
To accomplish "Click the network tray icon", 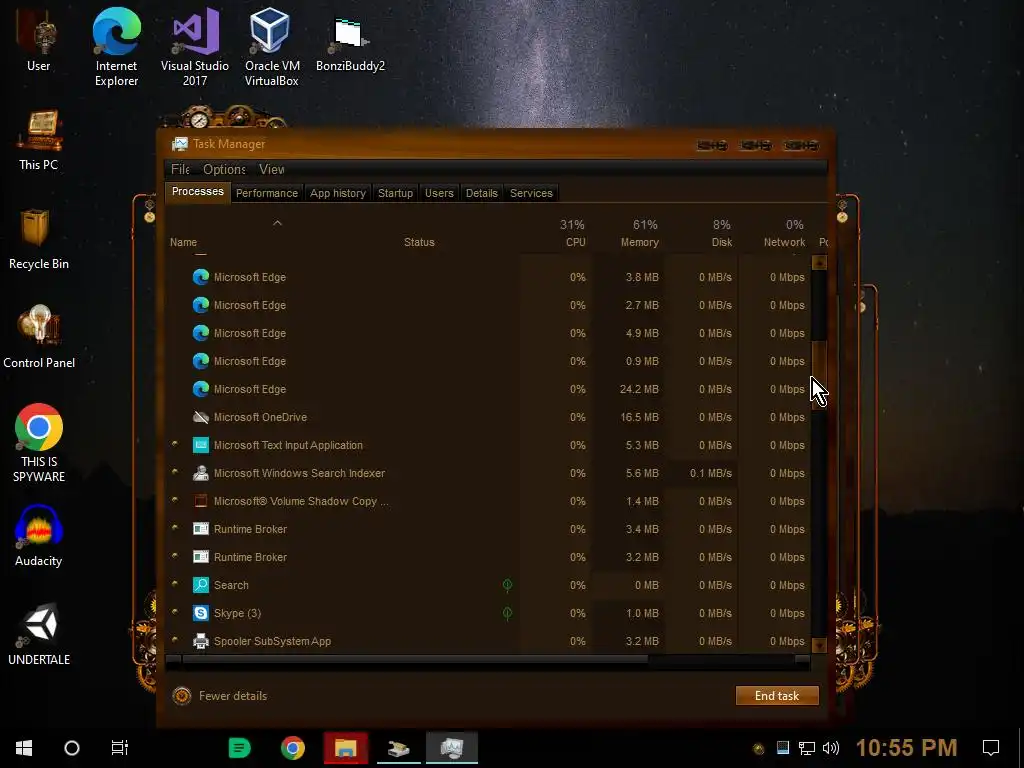I will click(x=807, y=748).
